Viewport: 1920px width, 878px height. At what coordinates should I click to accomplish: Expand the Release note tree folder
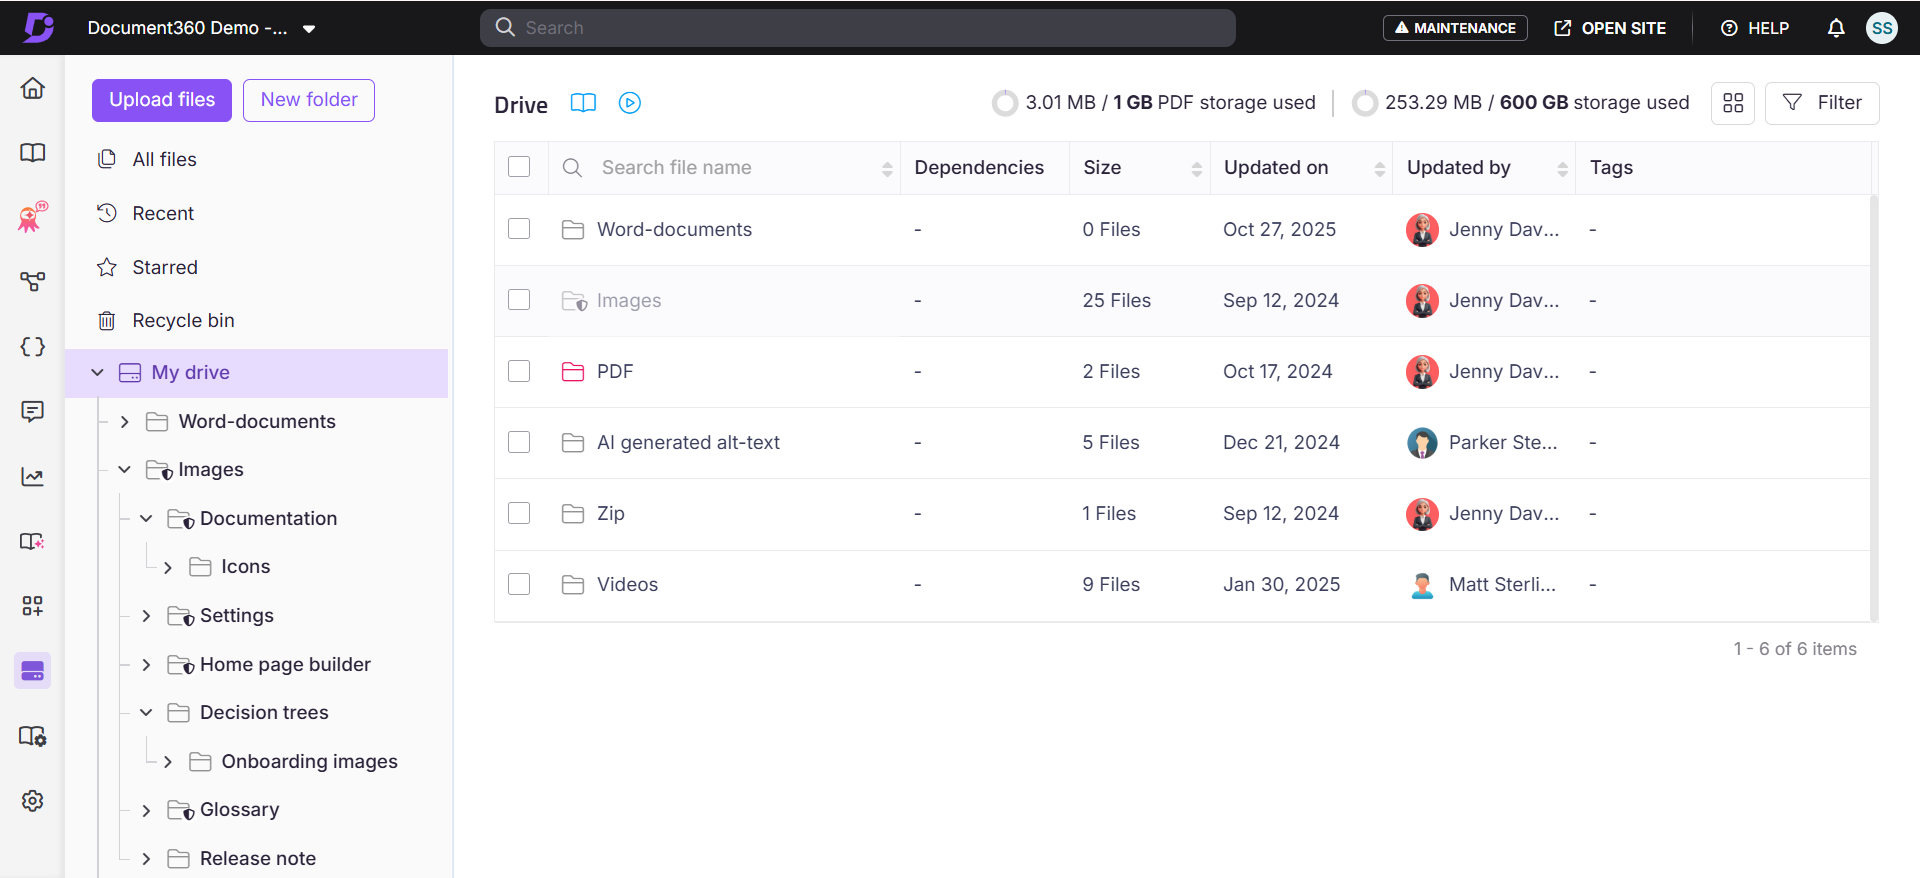pos(146,859)
